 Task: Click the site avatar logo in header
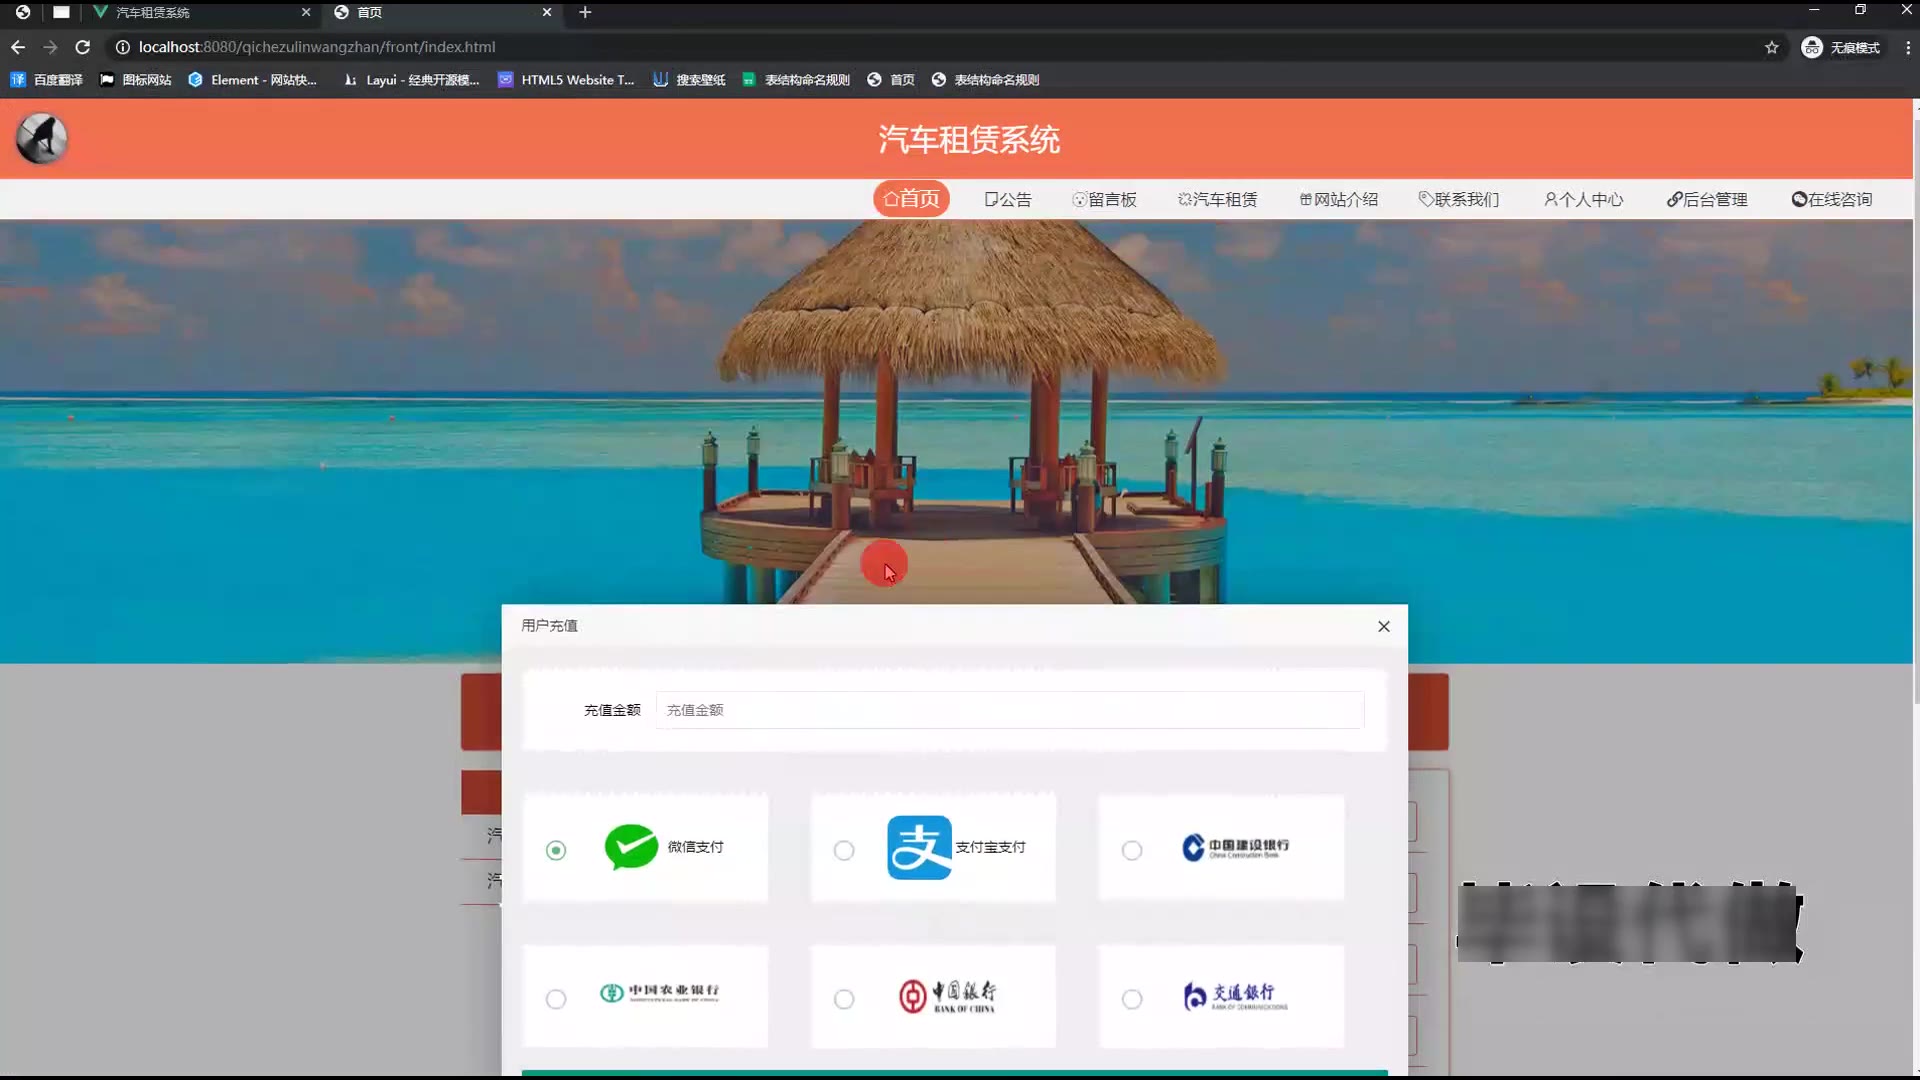coord(42,139)
